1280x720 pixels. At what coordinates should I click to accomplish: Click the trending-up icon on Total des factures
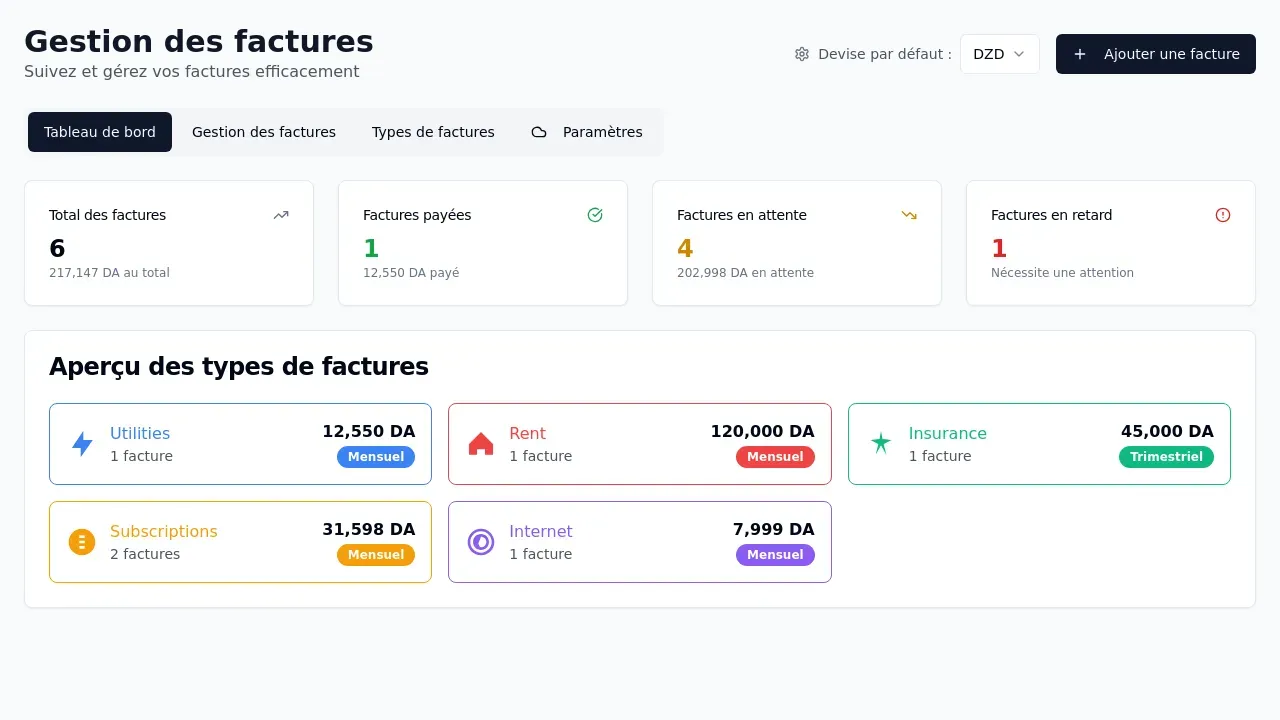[281, 214]
